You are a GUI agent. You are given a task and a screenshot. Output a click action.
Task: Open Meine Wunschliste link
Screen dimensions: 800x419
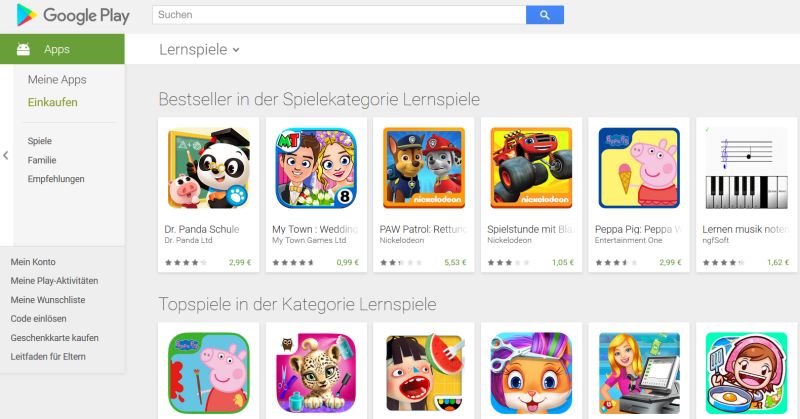tap(48, 300)
